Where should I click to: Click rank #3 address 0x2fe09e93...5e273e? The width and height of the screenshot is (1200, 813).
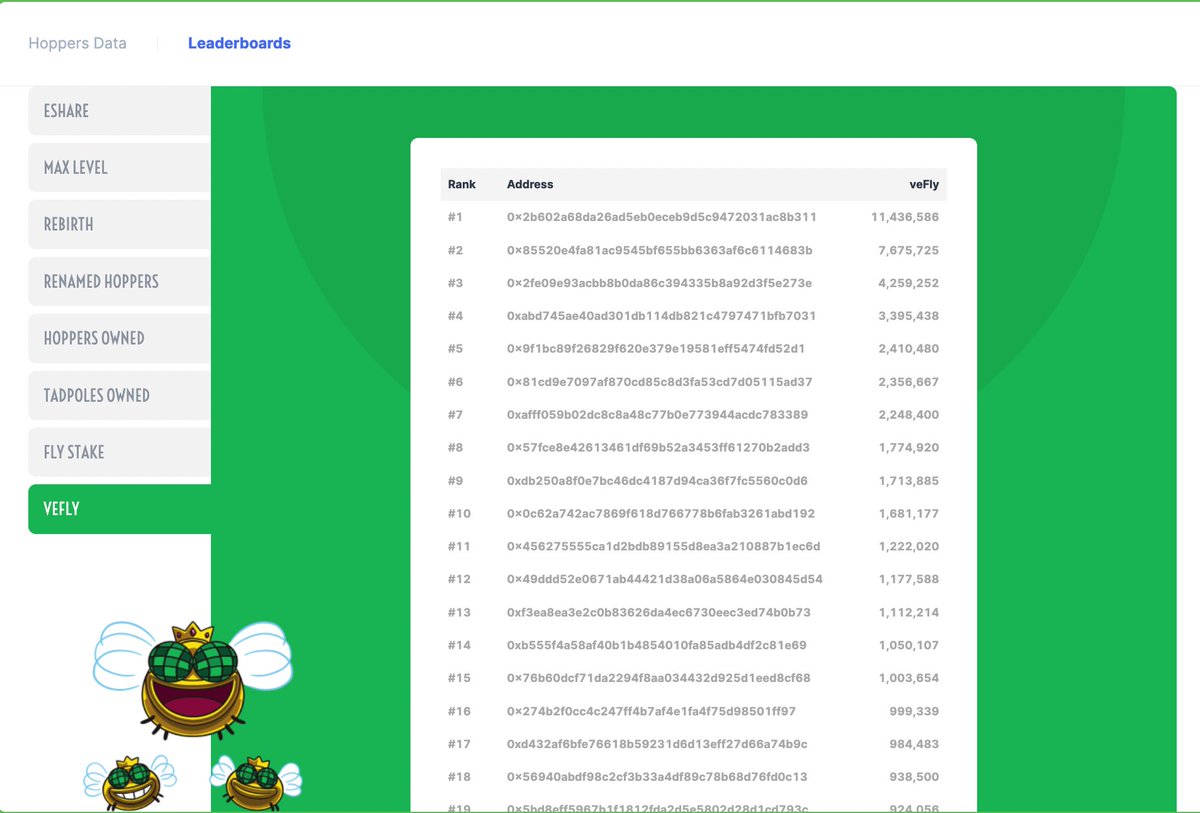(659, 283)
